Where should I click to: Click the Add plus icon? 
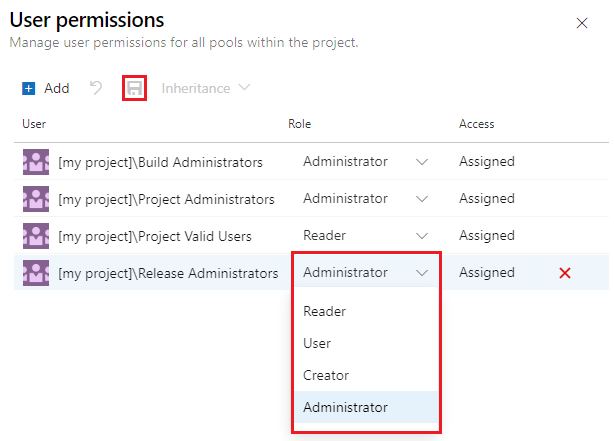tap(29, 88)
